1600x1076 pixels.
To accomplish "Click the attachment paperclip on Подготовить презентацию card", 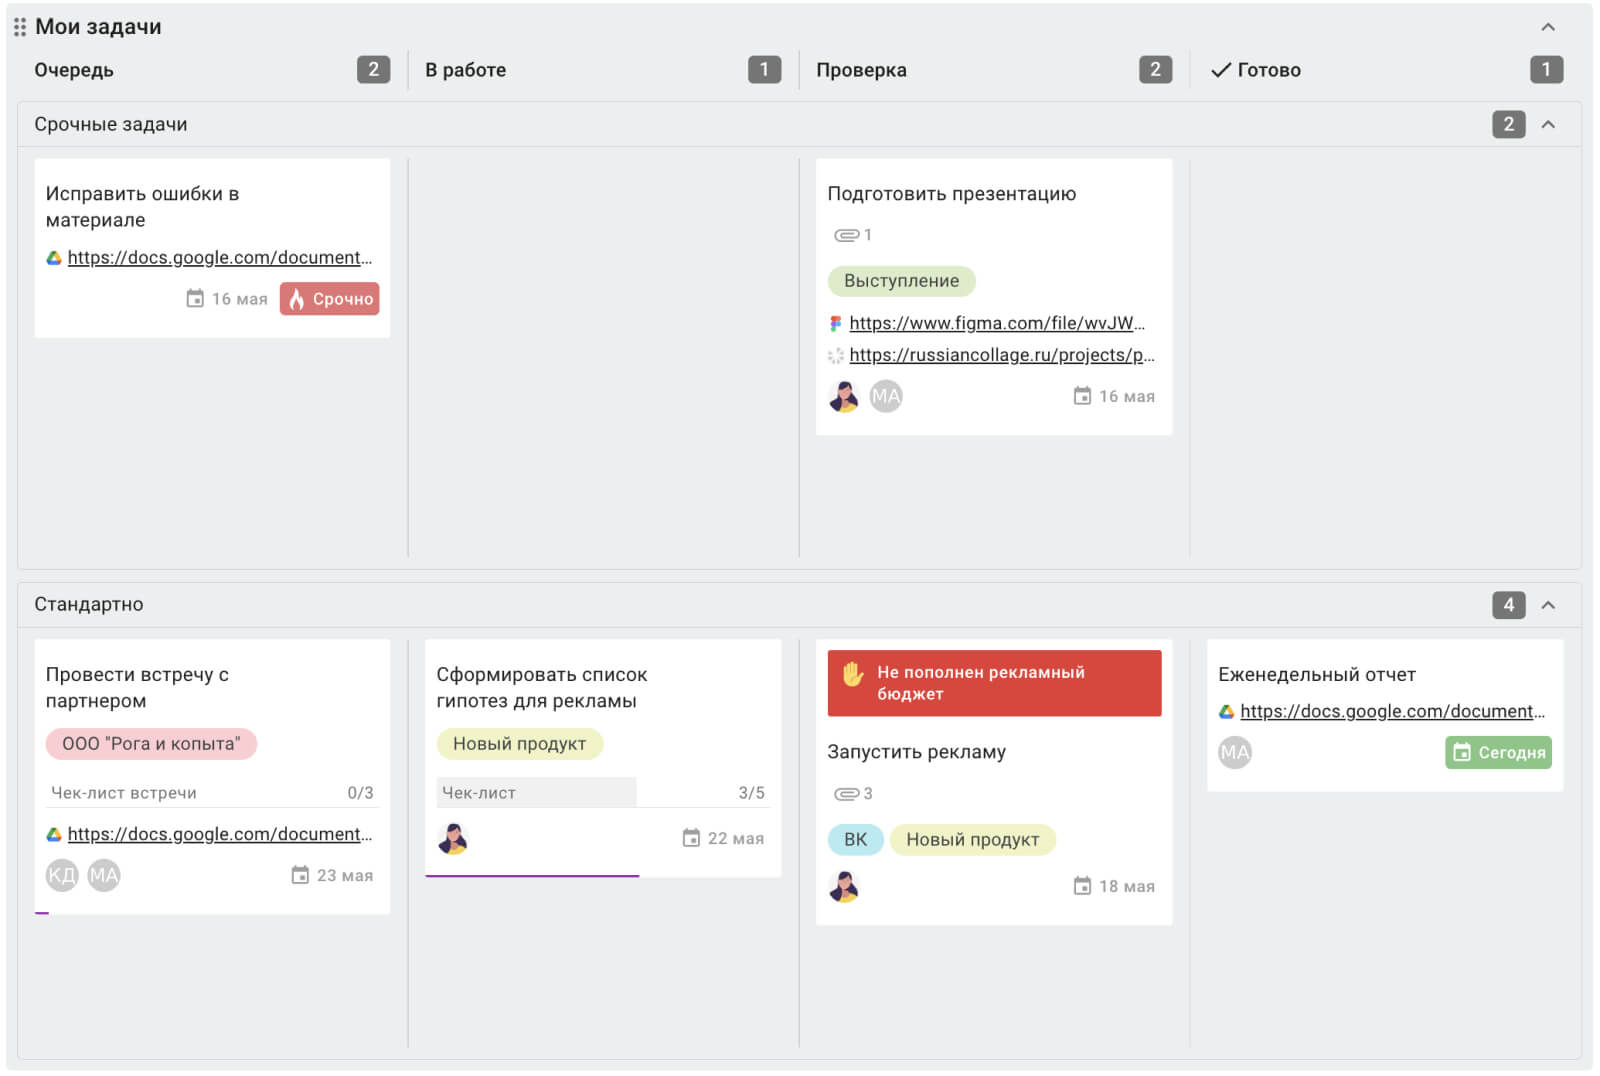I will [x=846, y=235].
